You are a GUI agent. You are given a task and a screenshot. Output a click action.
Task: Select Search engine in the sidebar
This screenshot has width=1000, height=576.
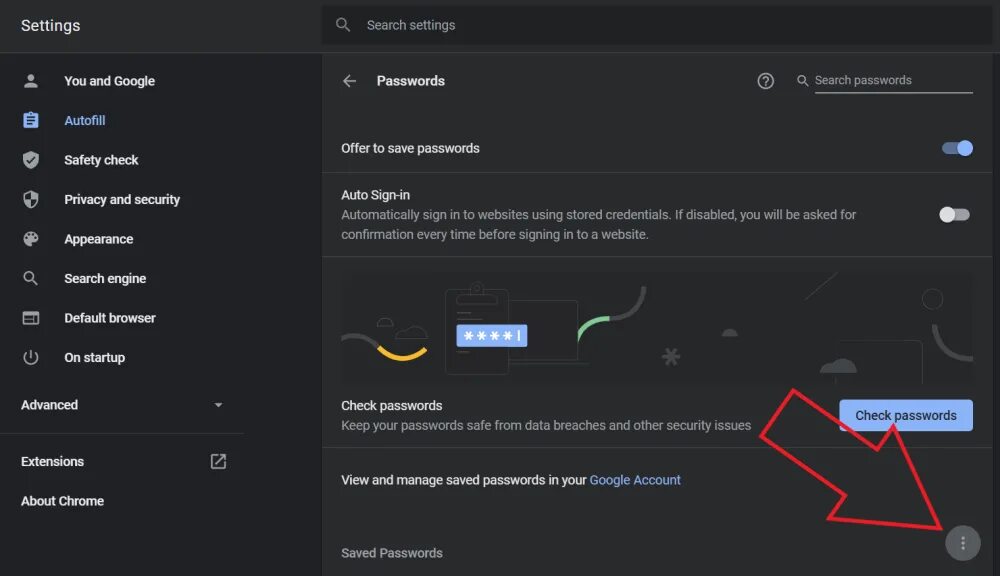(x=105, y=279)
